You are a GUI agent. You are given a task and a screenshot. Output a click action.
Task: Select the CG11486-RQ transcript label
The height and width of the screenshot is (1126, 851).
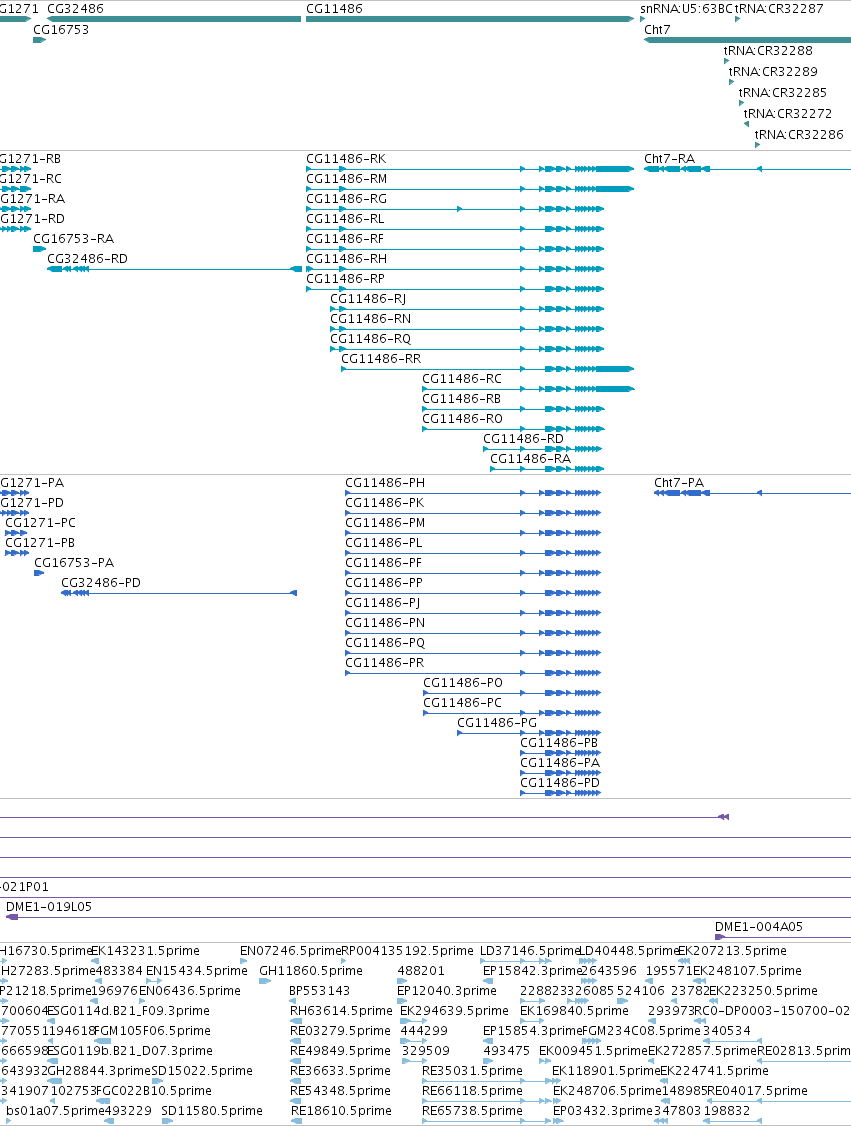371,340
